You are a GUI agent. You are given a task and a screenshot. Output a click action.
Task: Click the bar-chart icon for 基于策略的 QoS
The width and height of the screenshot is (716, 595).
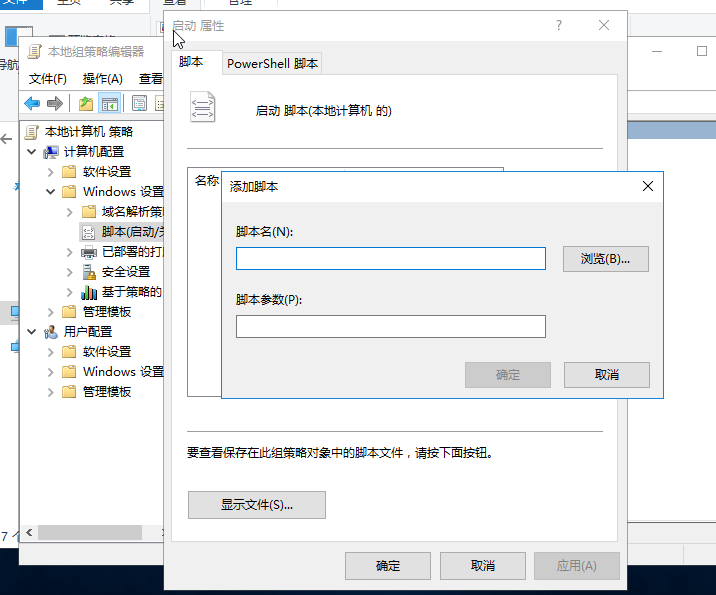point(88,292)
